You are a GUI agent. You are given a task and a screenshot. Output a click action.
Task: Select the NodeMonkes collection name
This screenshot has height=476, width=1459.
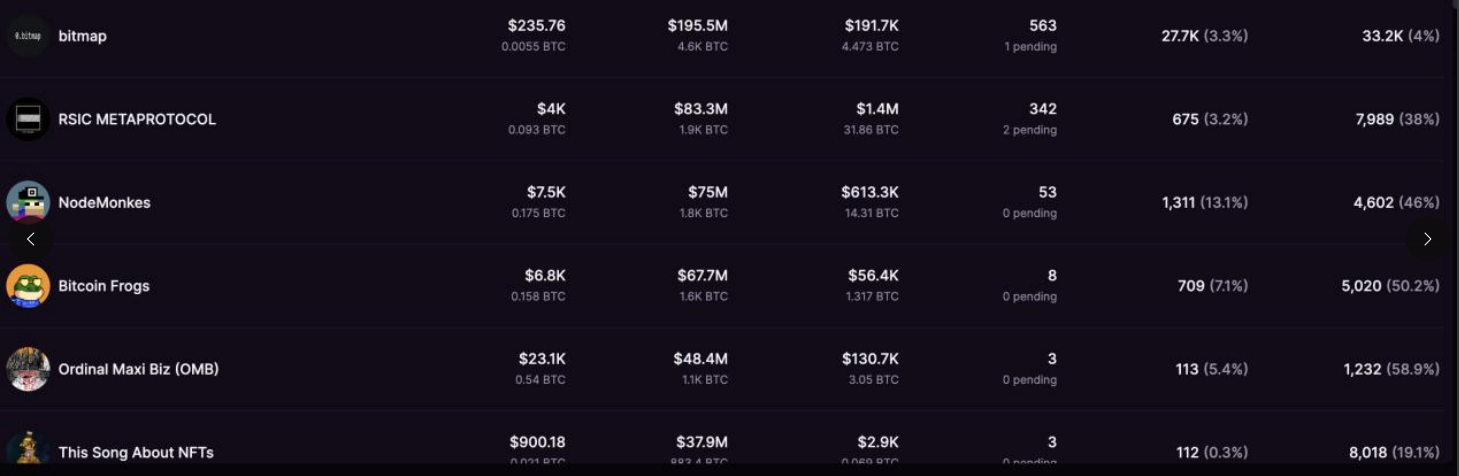tap(104, 202)
